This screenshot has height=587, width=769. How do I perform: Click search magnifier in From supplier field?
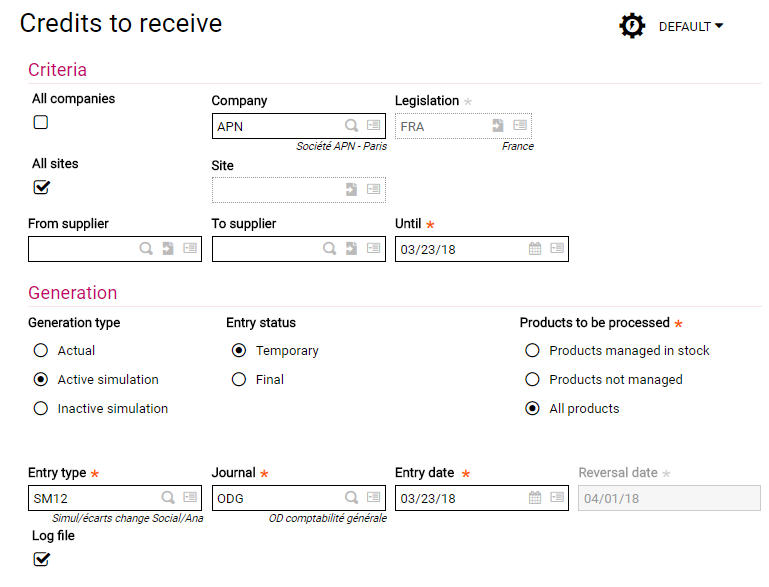[x=146, y=249]
